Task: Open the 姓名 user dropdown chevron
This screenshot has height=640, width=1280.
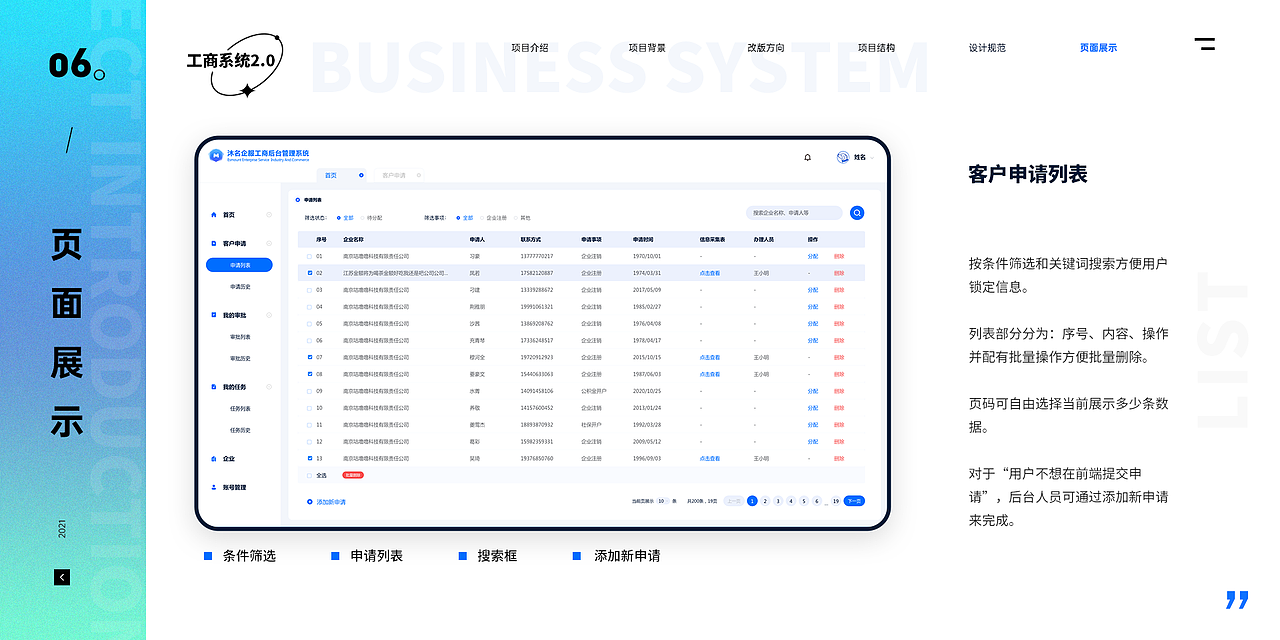Action: tap(872, 158)
